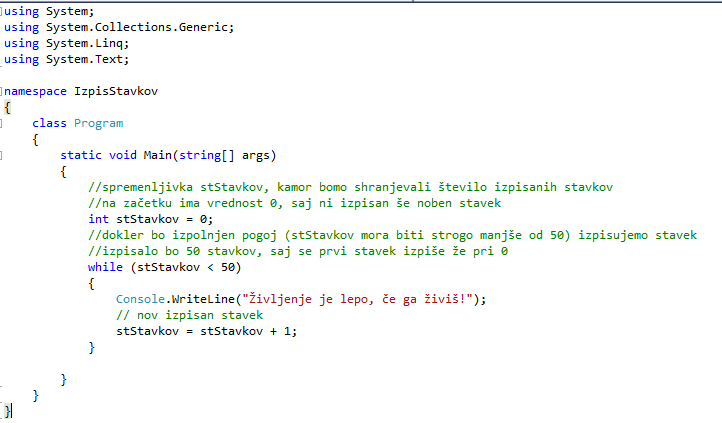Click the "stStavkov + 1" increment expression
The width and height of the screenshot is (722, 423).
[x=245, y=331]
